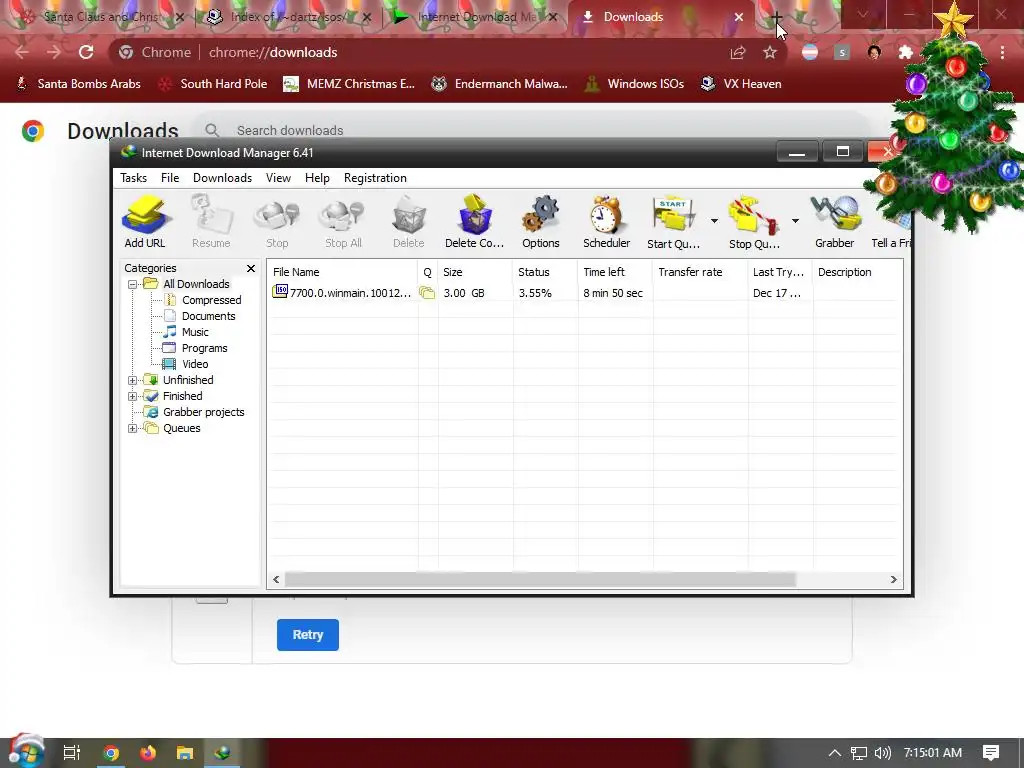The height and width of the screenshot is (768, 1024).
Task: Click the volume icon in system tray
Action: click(882, 753)
